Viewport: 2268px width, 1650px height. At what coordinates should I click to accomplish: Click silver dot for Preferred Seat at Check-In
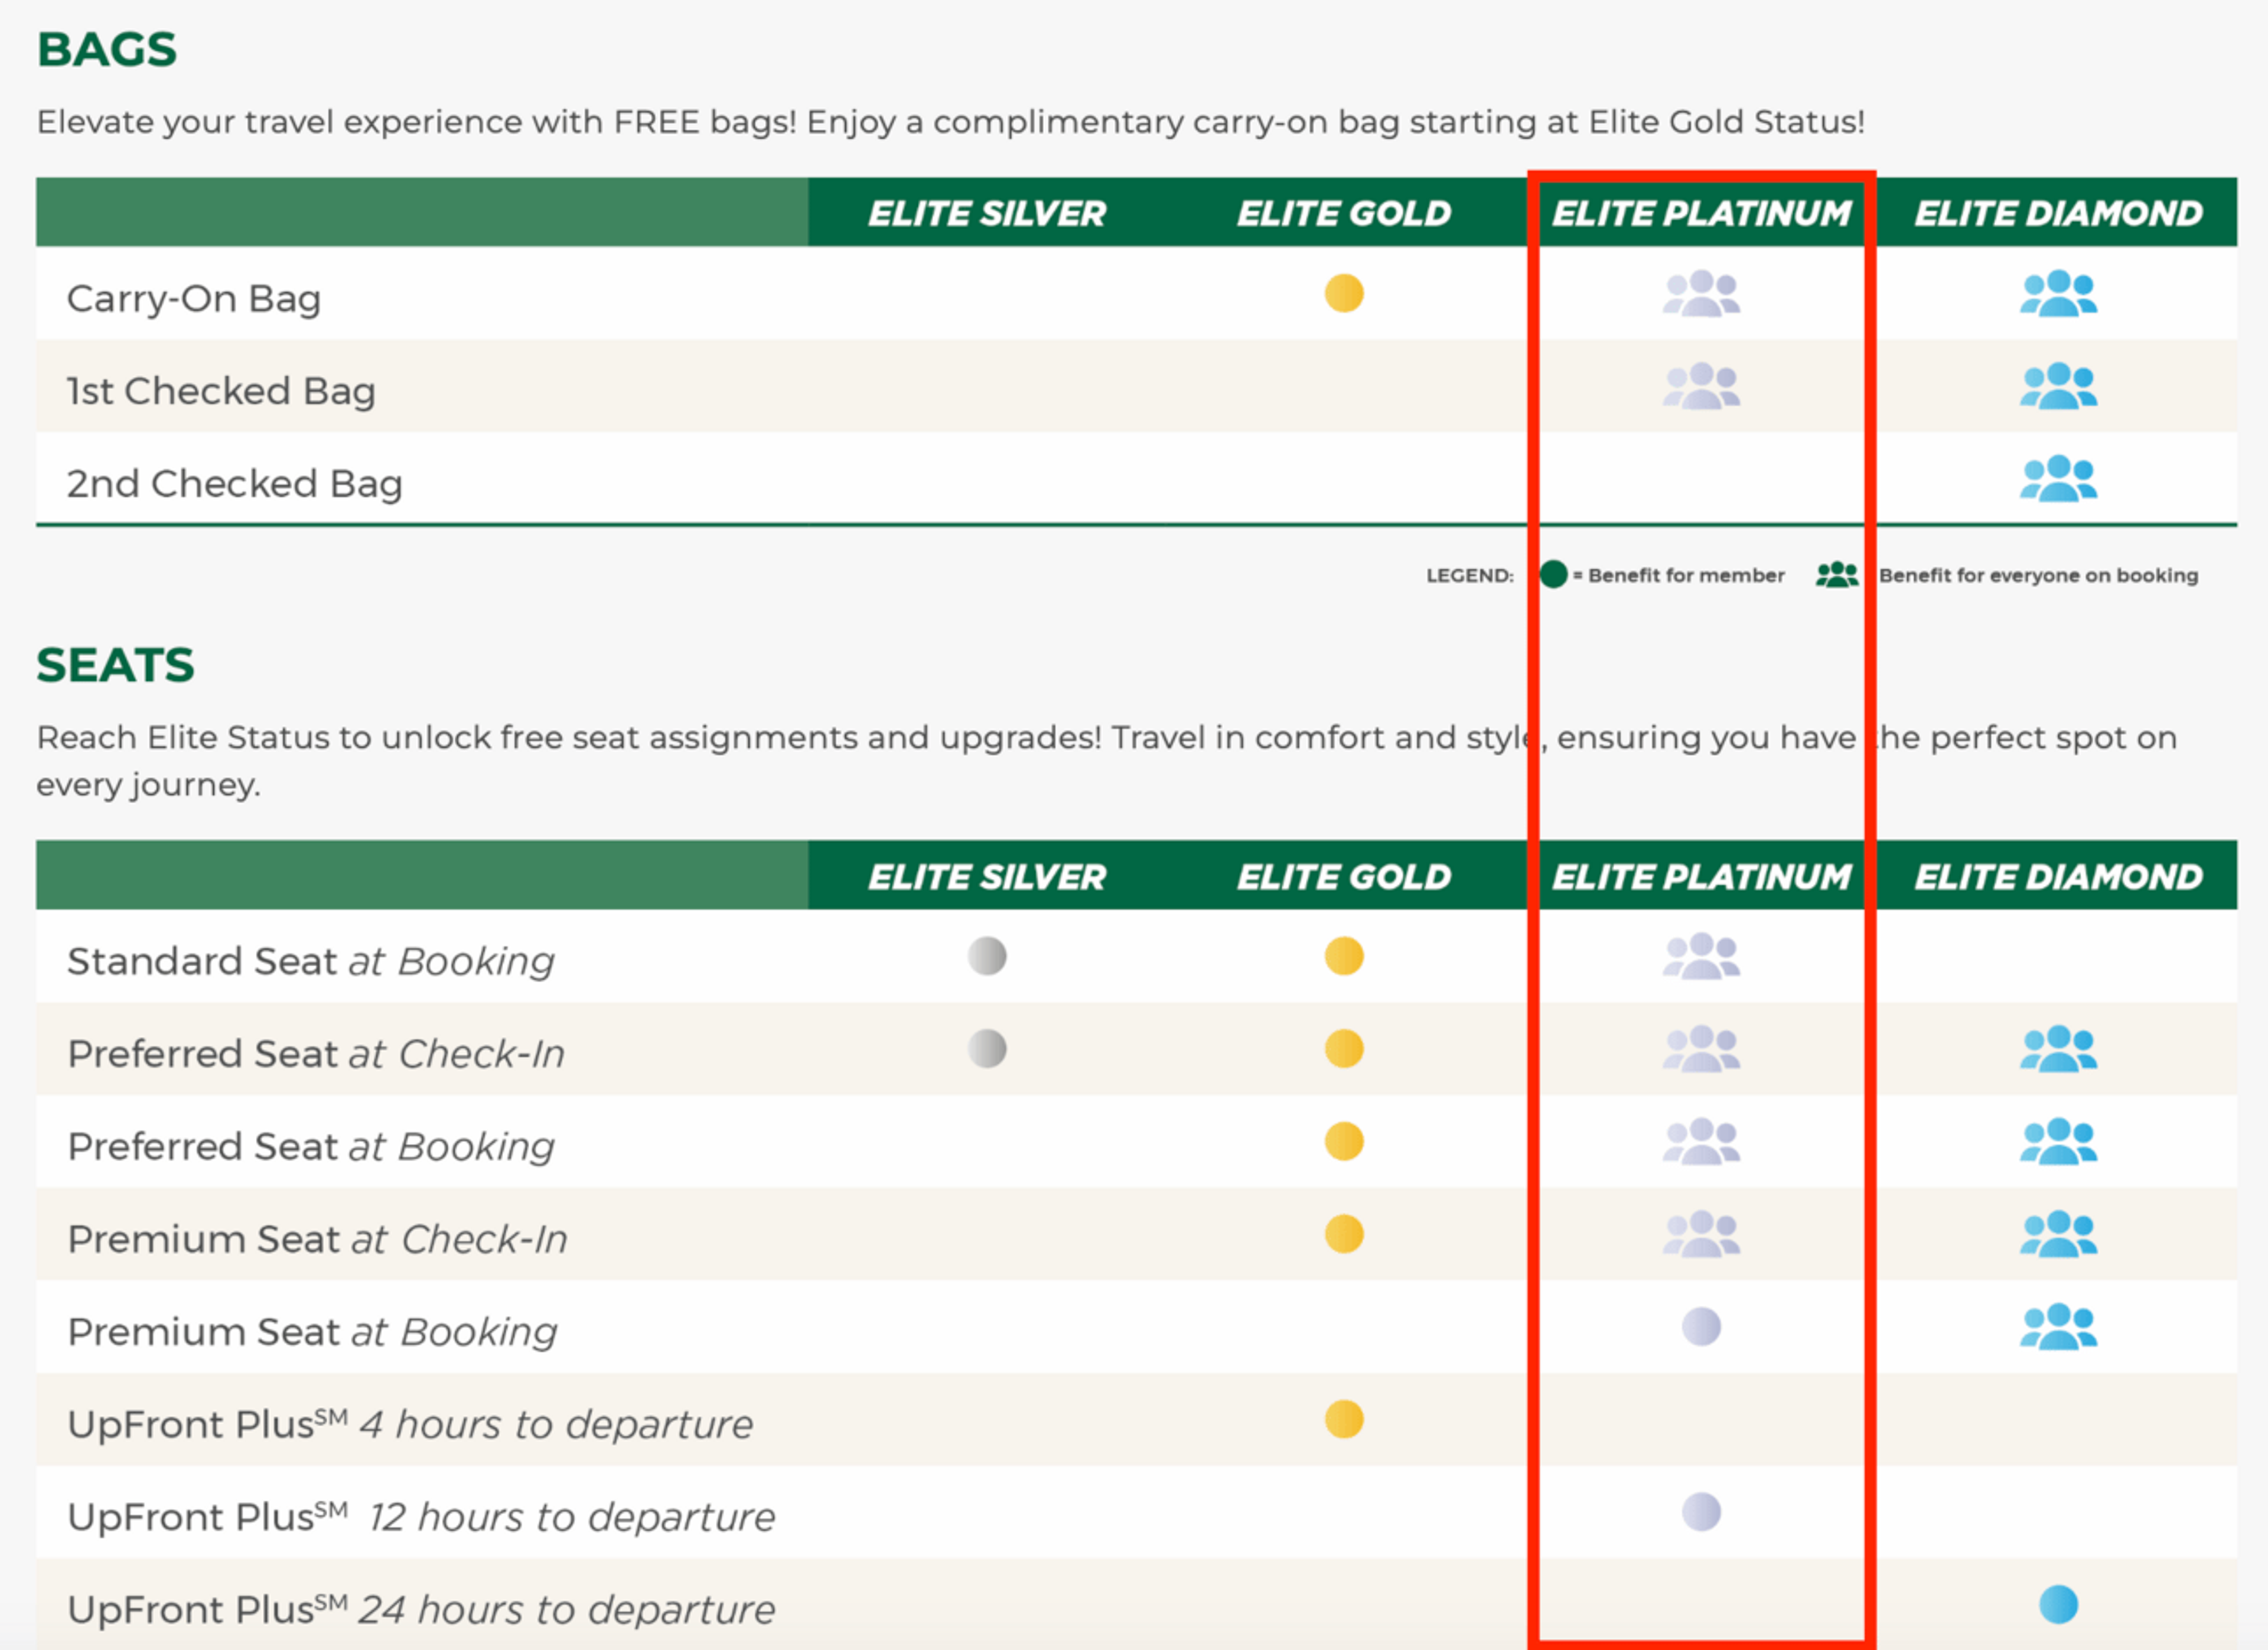(x=987, y=1049)
